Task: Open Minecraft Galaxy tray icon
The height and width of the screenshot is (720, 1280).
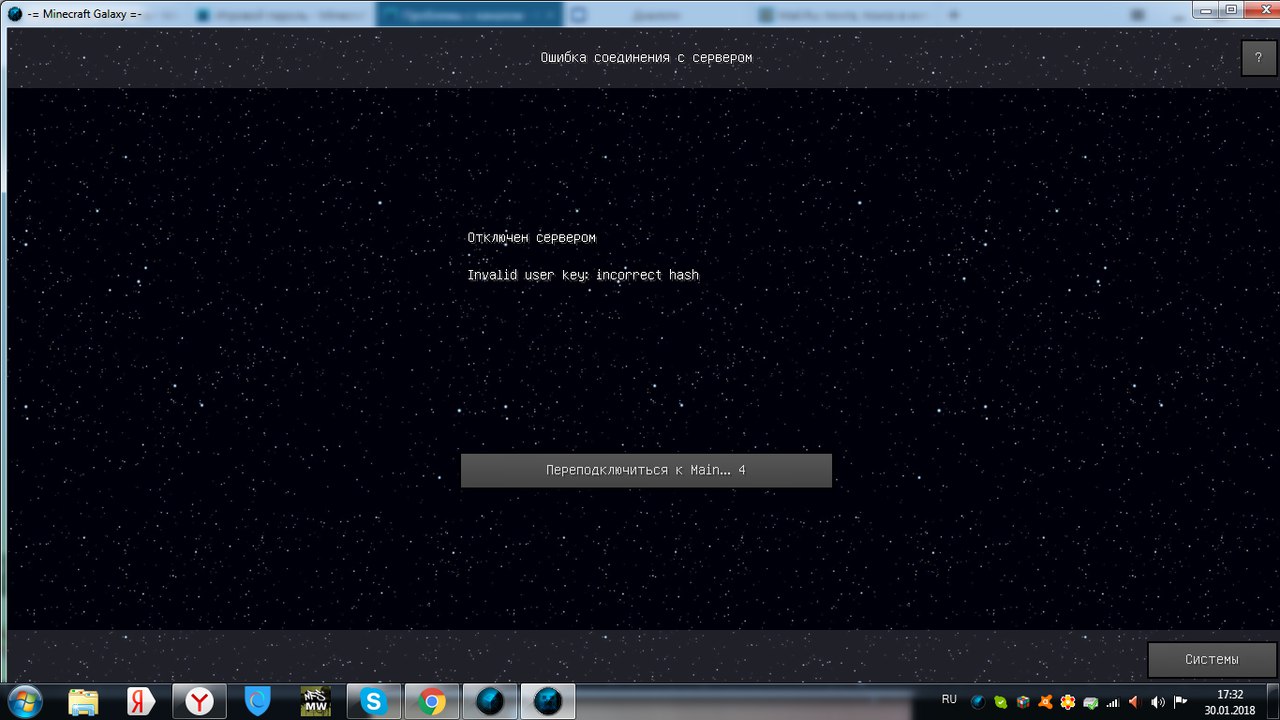Action: 979,702
